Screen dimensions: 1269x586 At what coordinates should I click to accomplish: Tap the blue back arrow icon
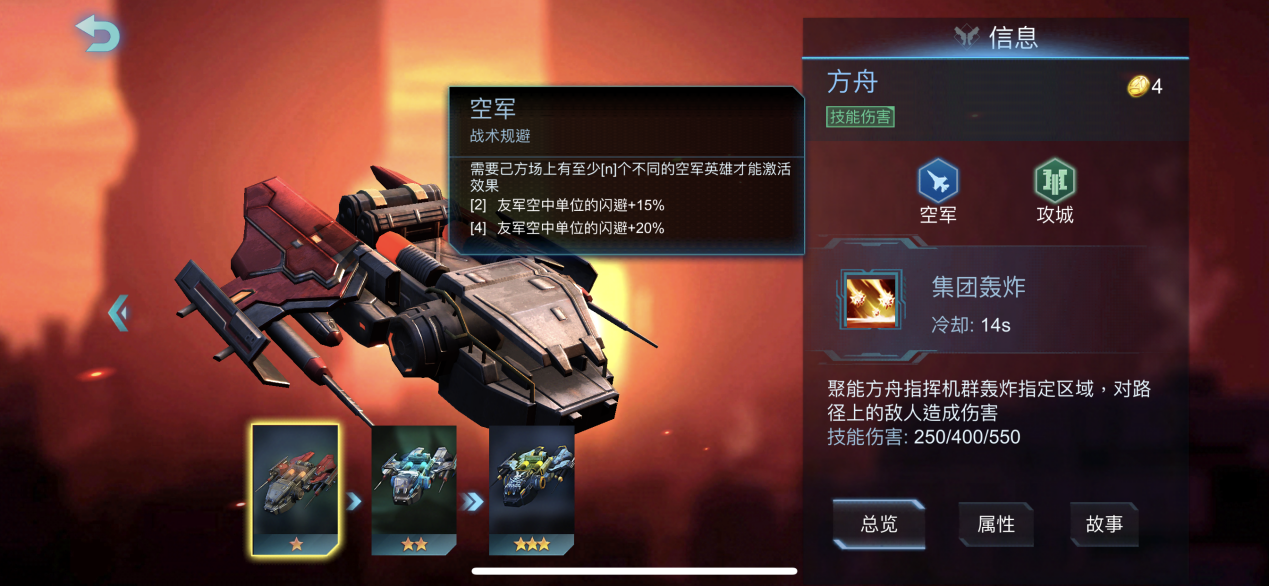(98, 34)
